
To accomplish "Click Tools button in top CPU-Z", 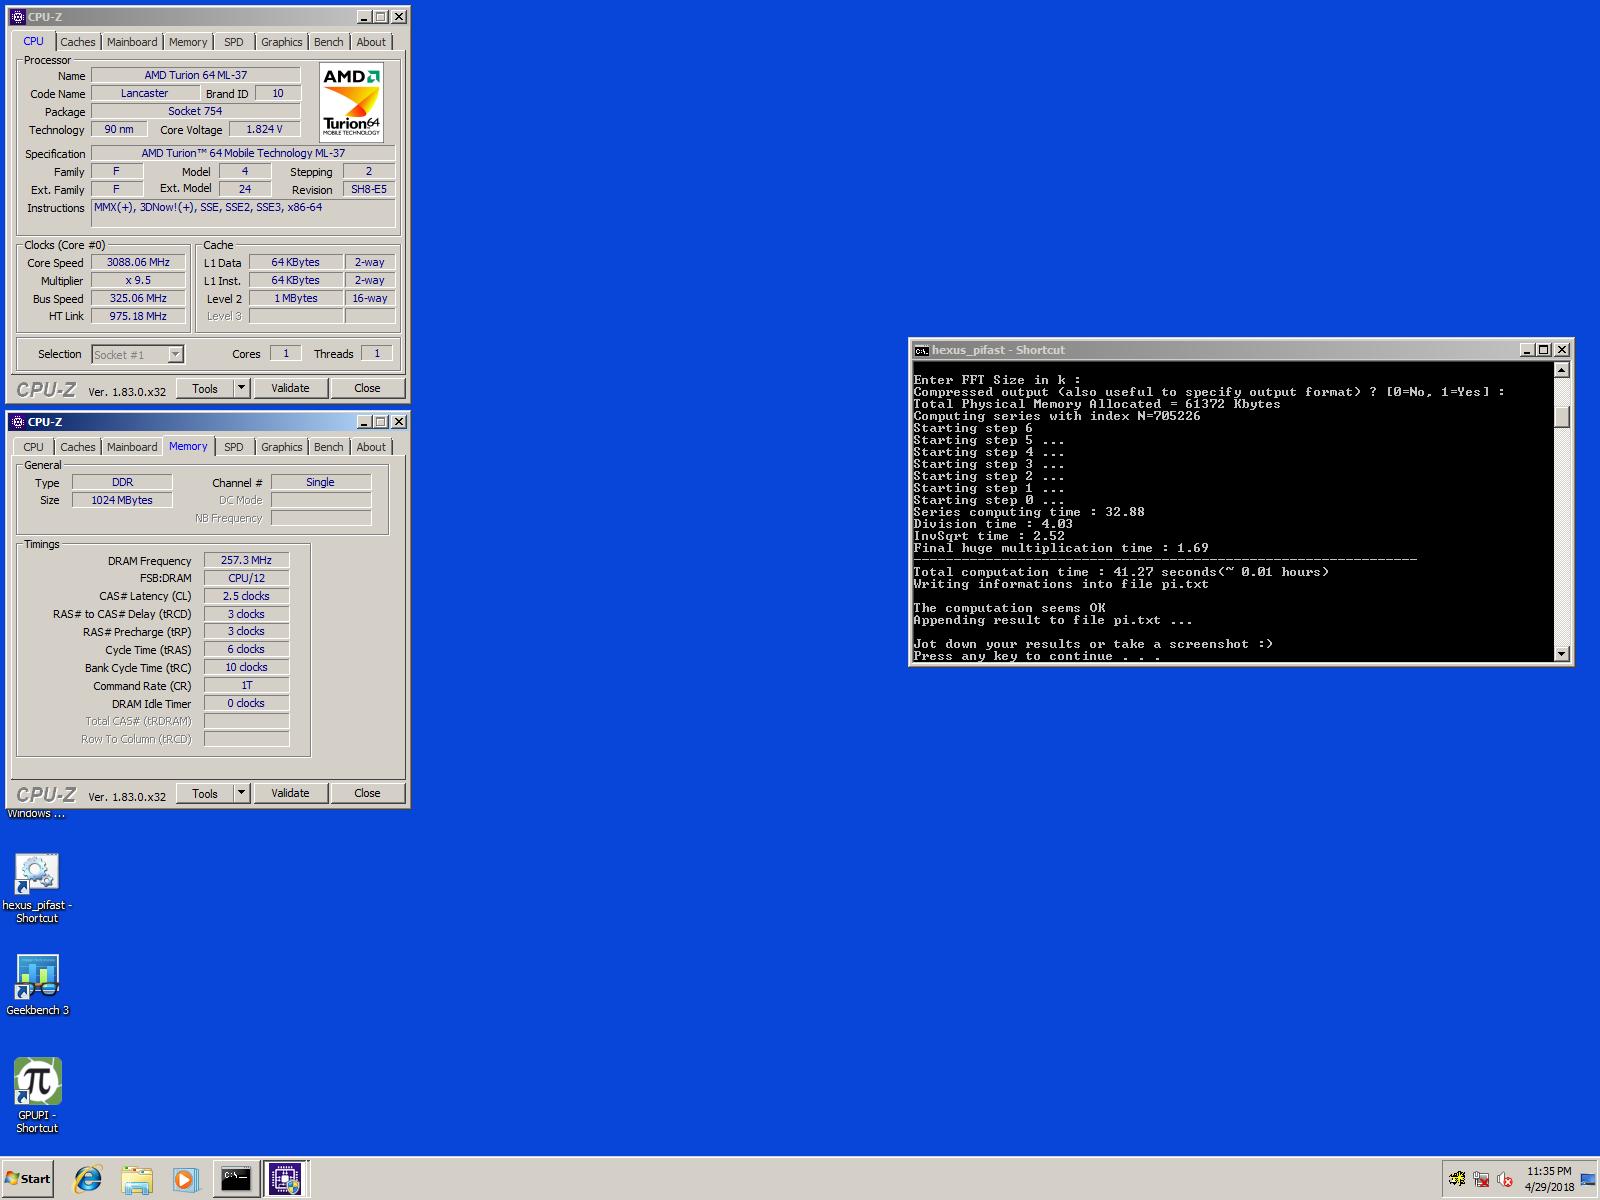I will point(205,388).
